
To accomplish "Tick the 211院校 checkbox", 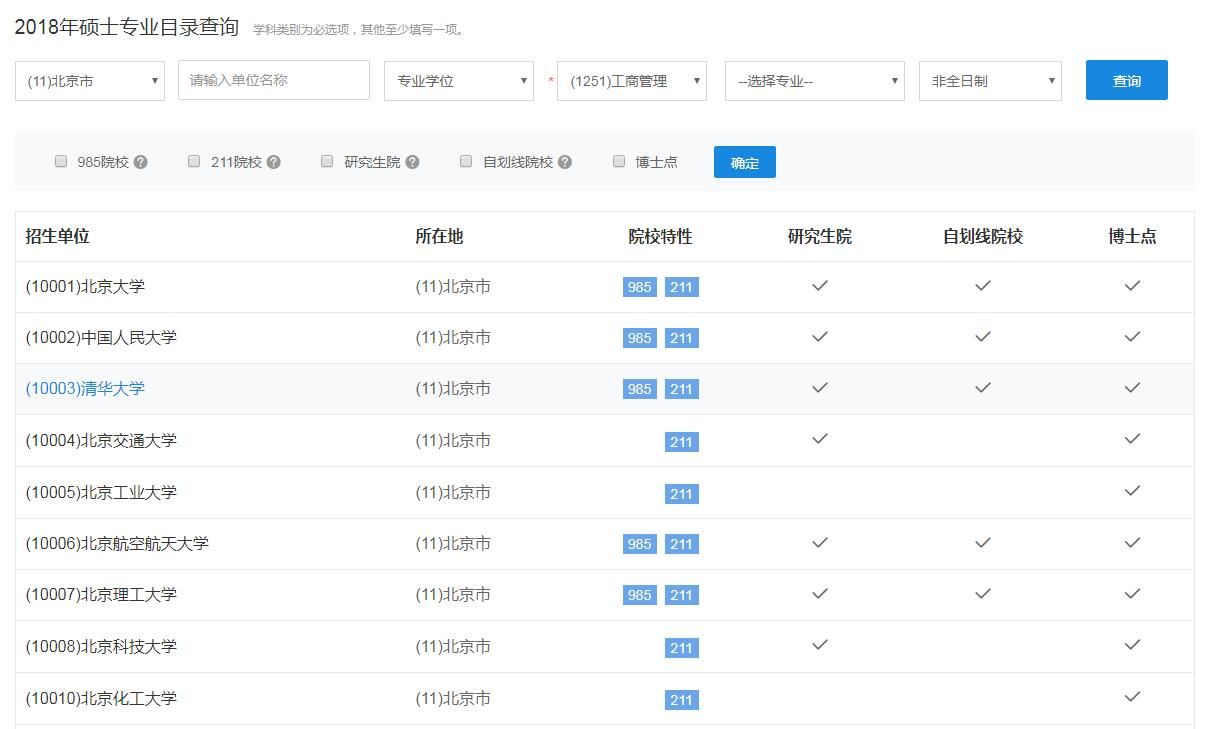I will coord(194,161).
